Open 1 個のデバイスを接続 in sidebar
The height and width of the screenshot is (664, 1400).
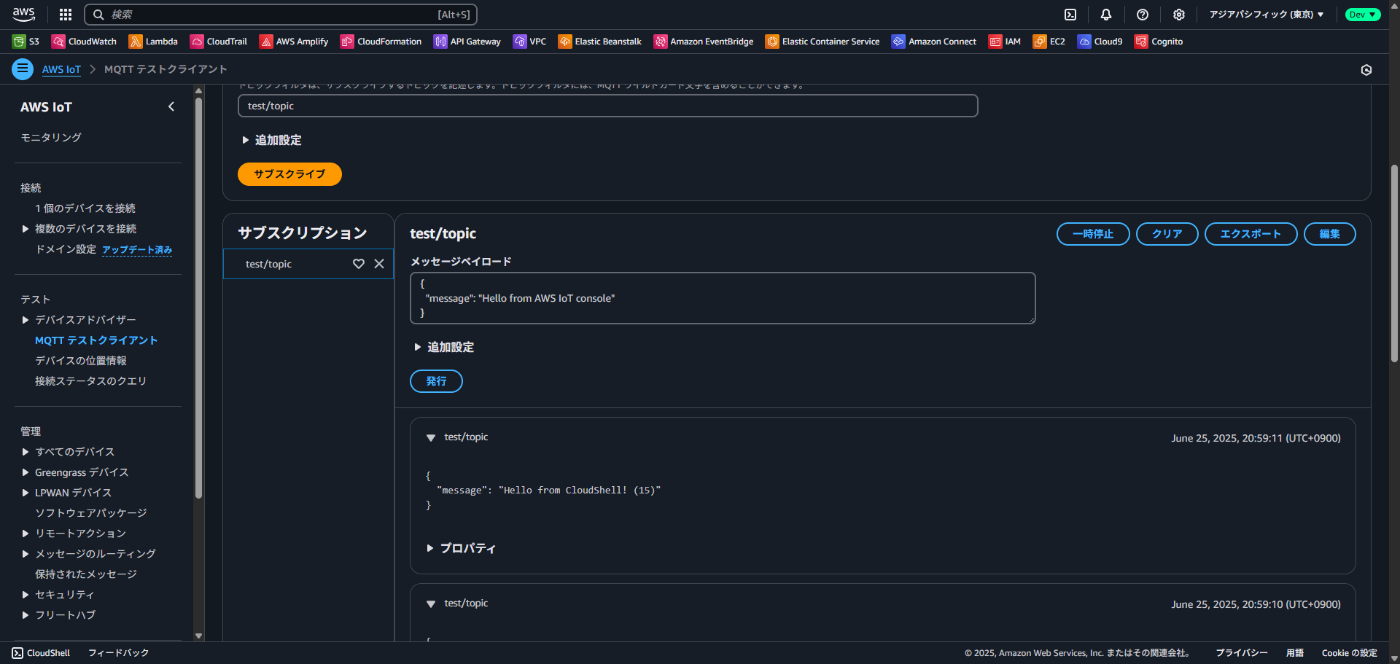tap(85, 209)
